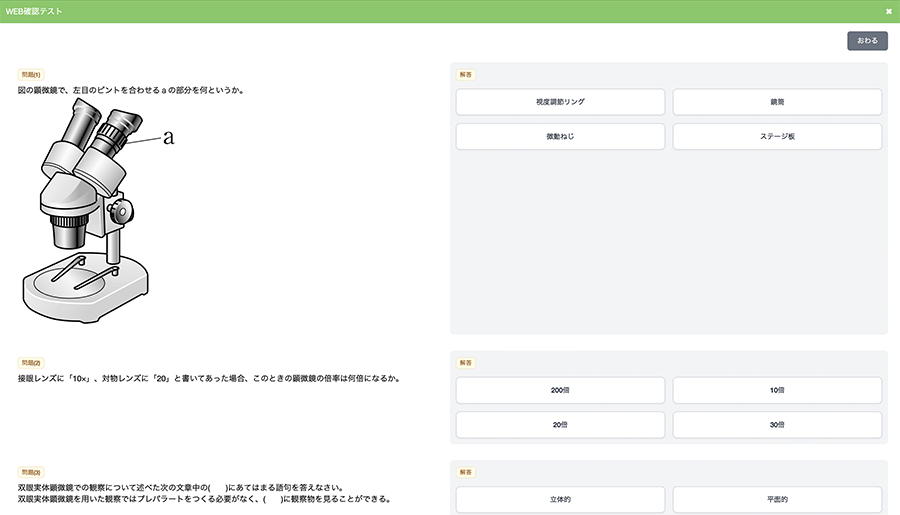Click the 問題(2) label
Viewport: 900px width, 515px height.
(31, 363)
